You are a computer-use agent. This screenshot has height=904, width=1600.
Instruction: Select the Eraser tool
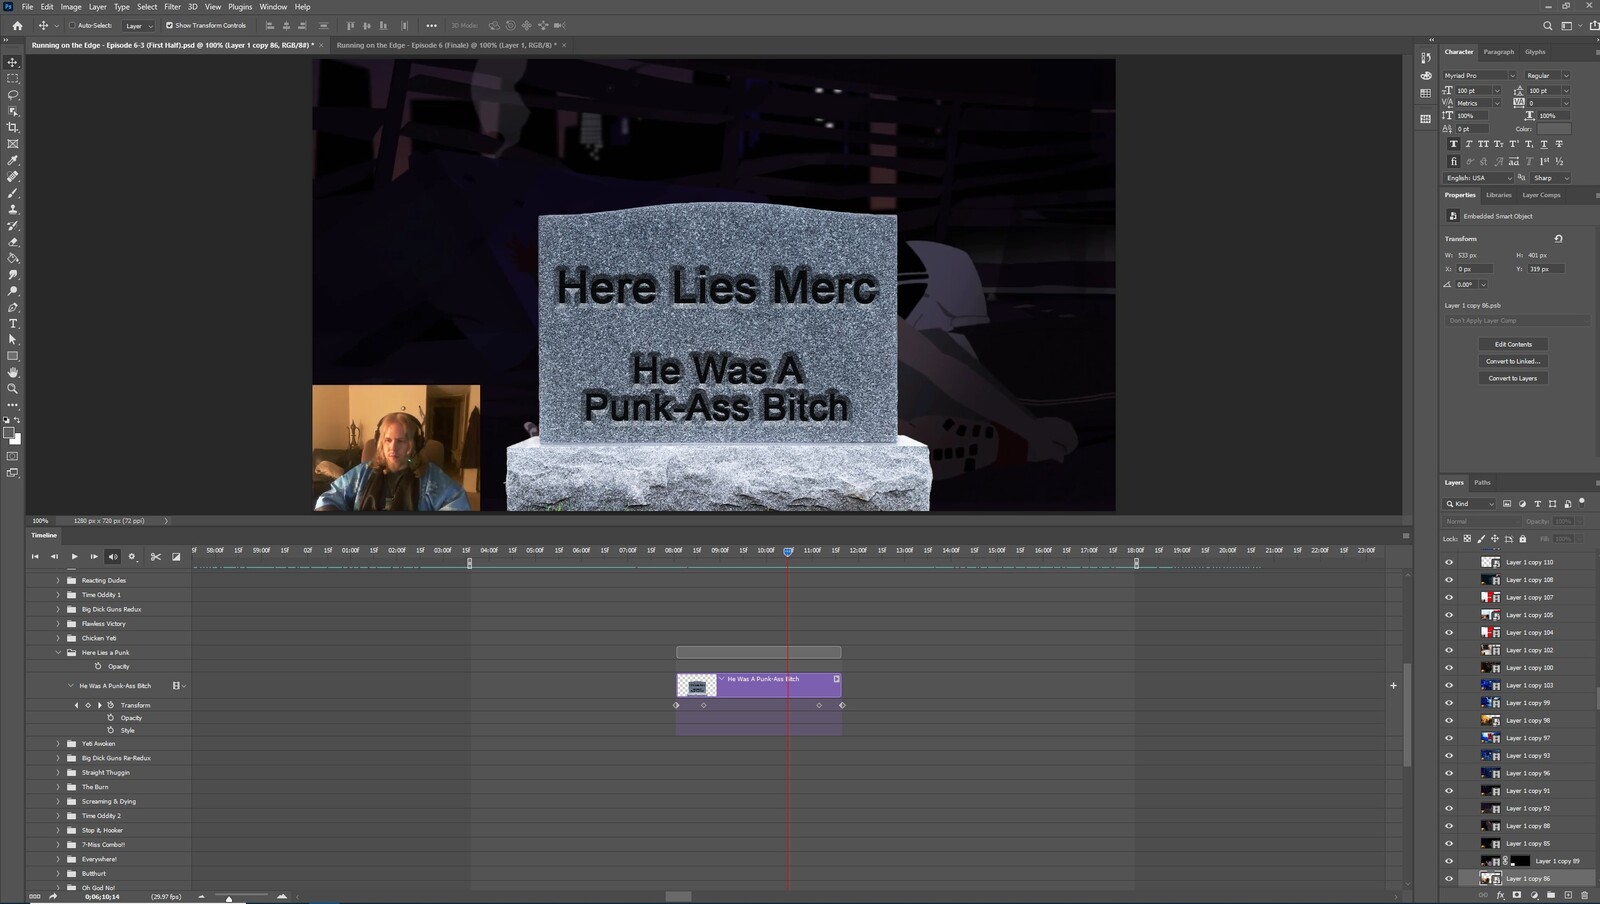[13, 242]
